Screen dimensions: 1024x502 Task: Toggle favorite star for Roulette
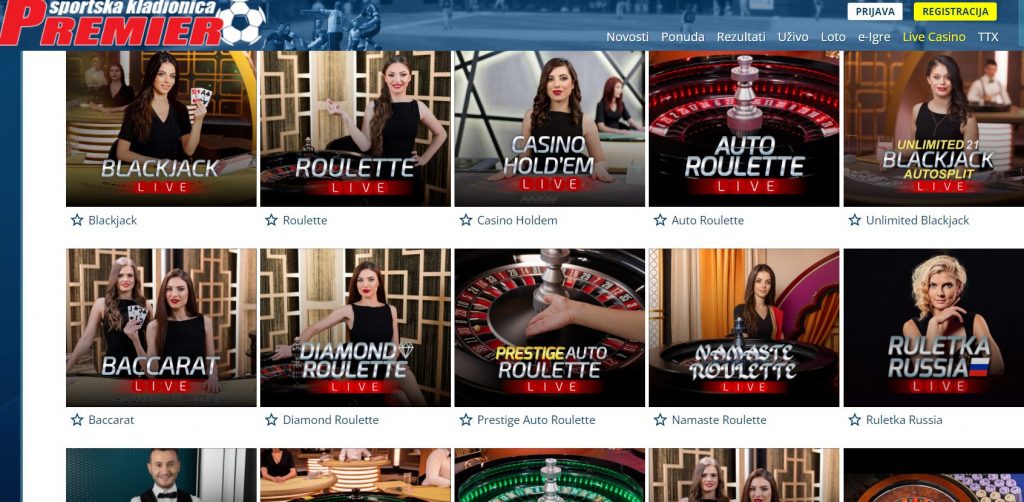point(272,220)
